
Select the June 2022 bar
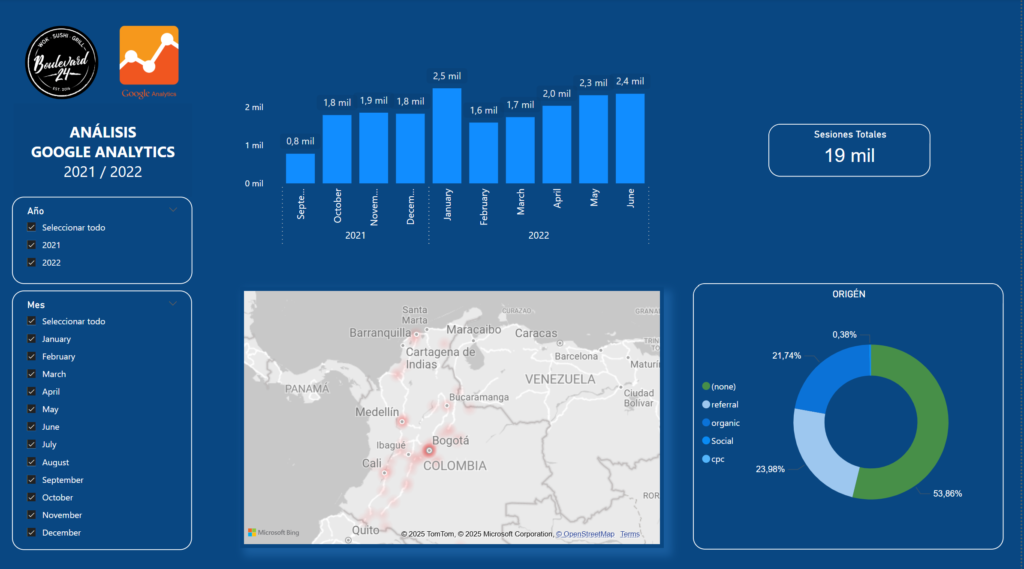pos(630,138)
